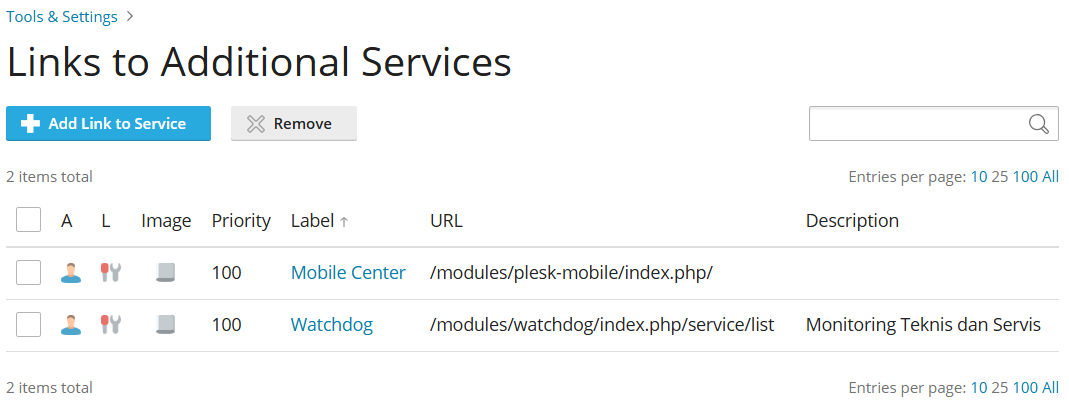Sort the table by Priority column

[x=241, y=221]
